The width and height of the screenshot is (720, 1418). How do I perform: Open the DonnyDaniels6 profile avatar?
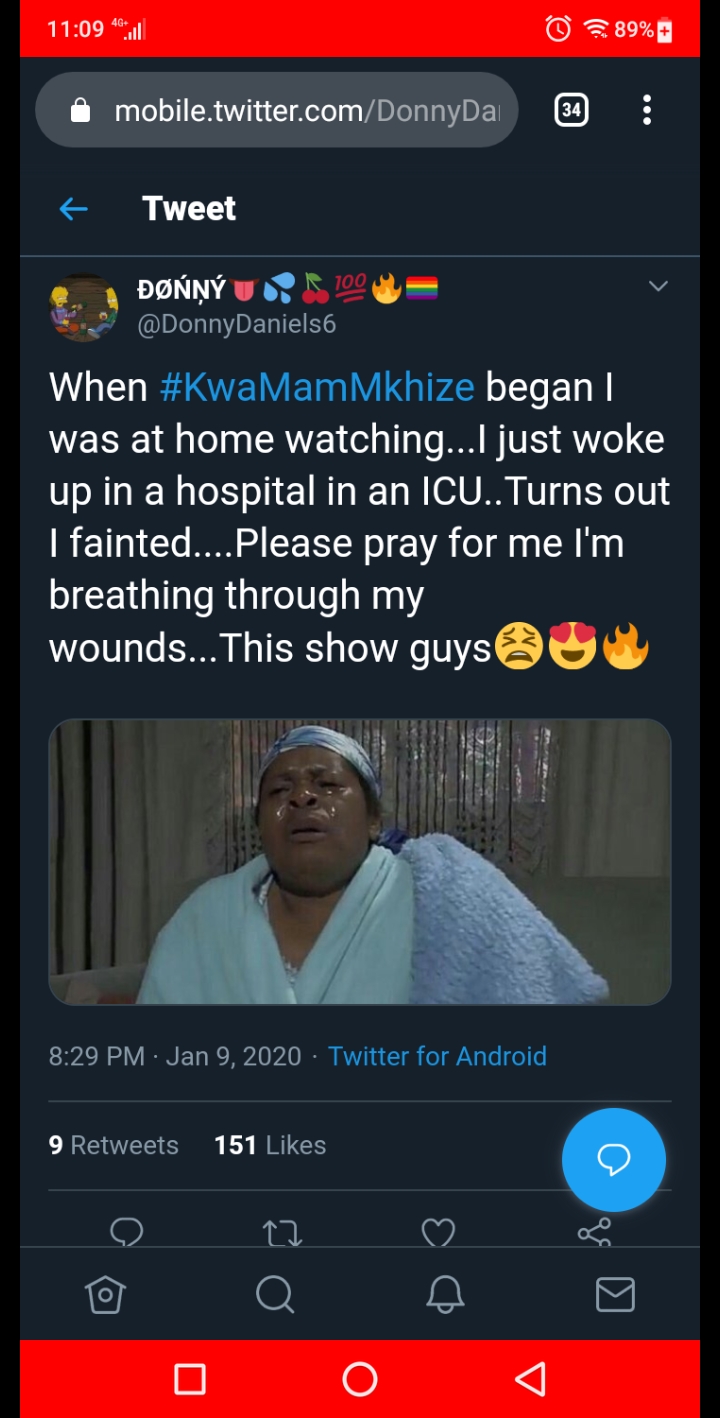tap(84, 307)
